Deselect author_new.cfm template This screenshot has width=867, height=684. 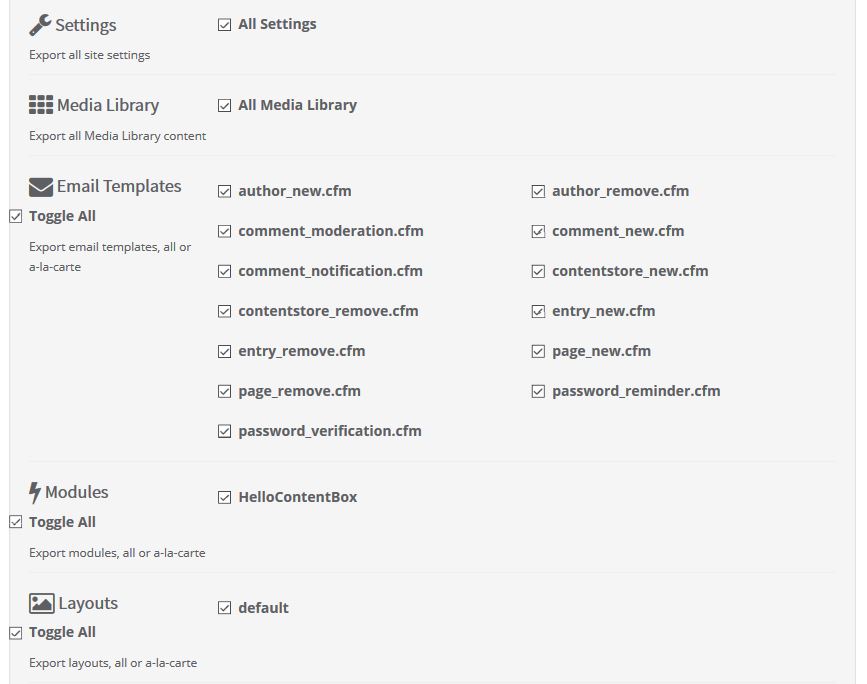point(225,191)
